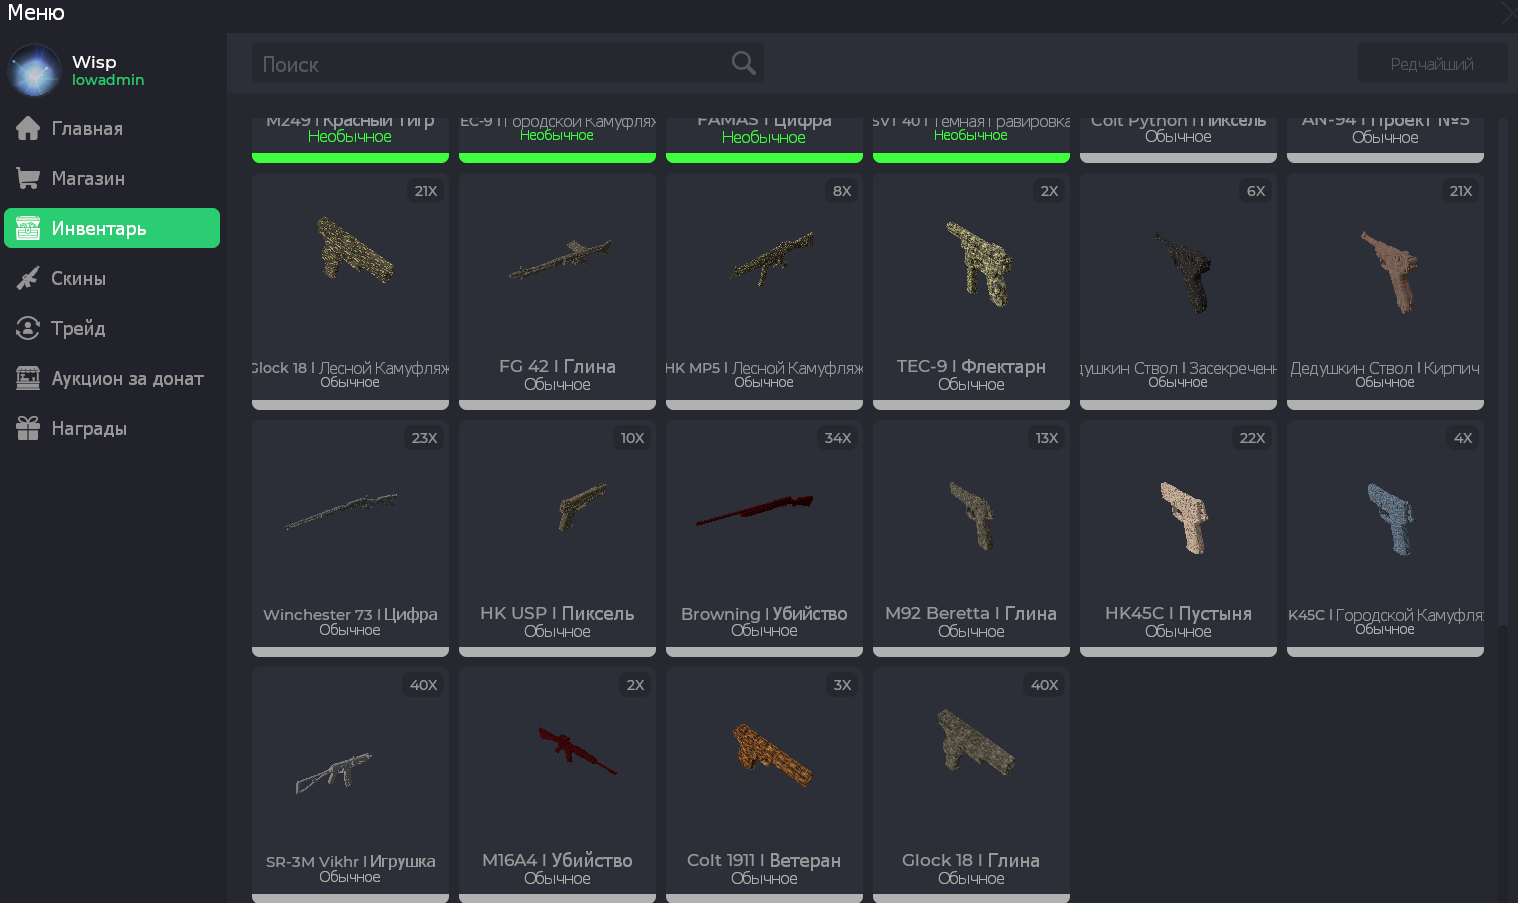
Task: Click the house icon next to Главная
Action: (x=28, y=128)
